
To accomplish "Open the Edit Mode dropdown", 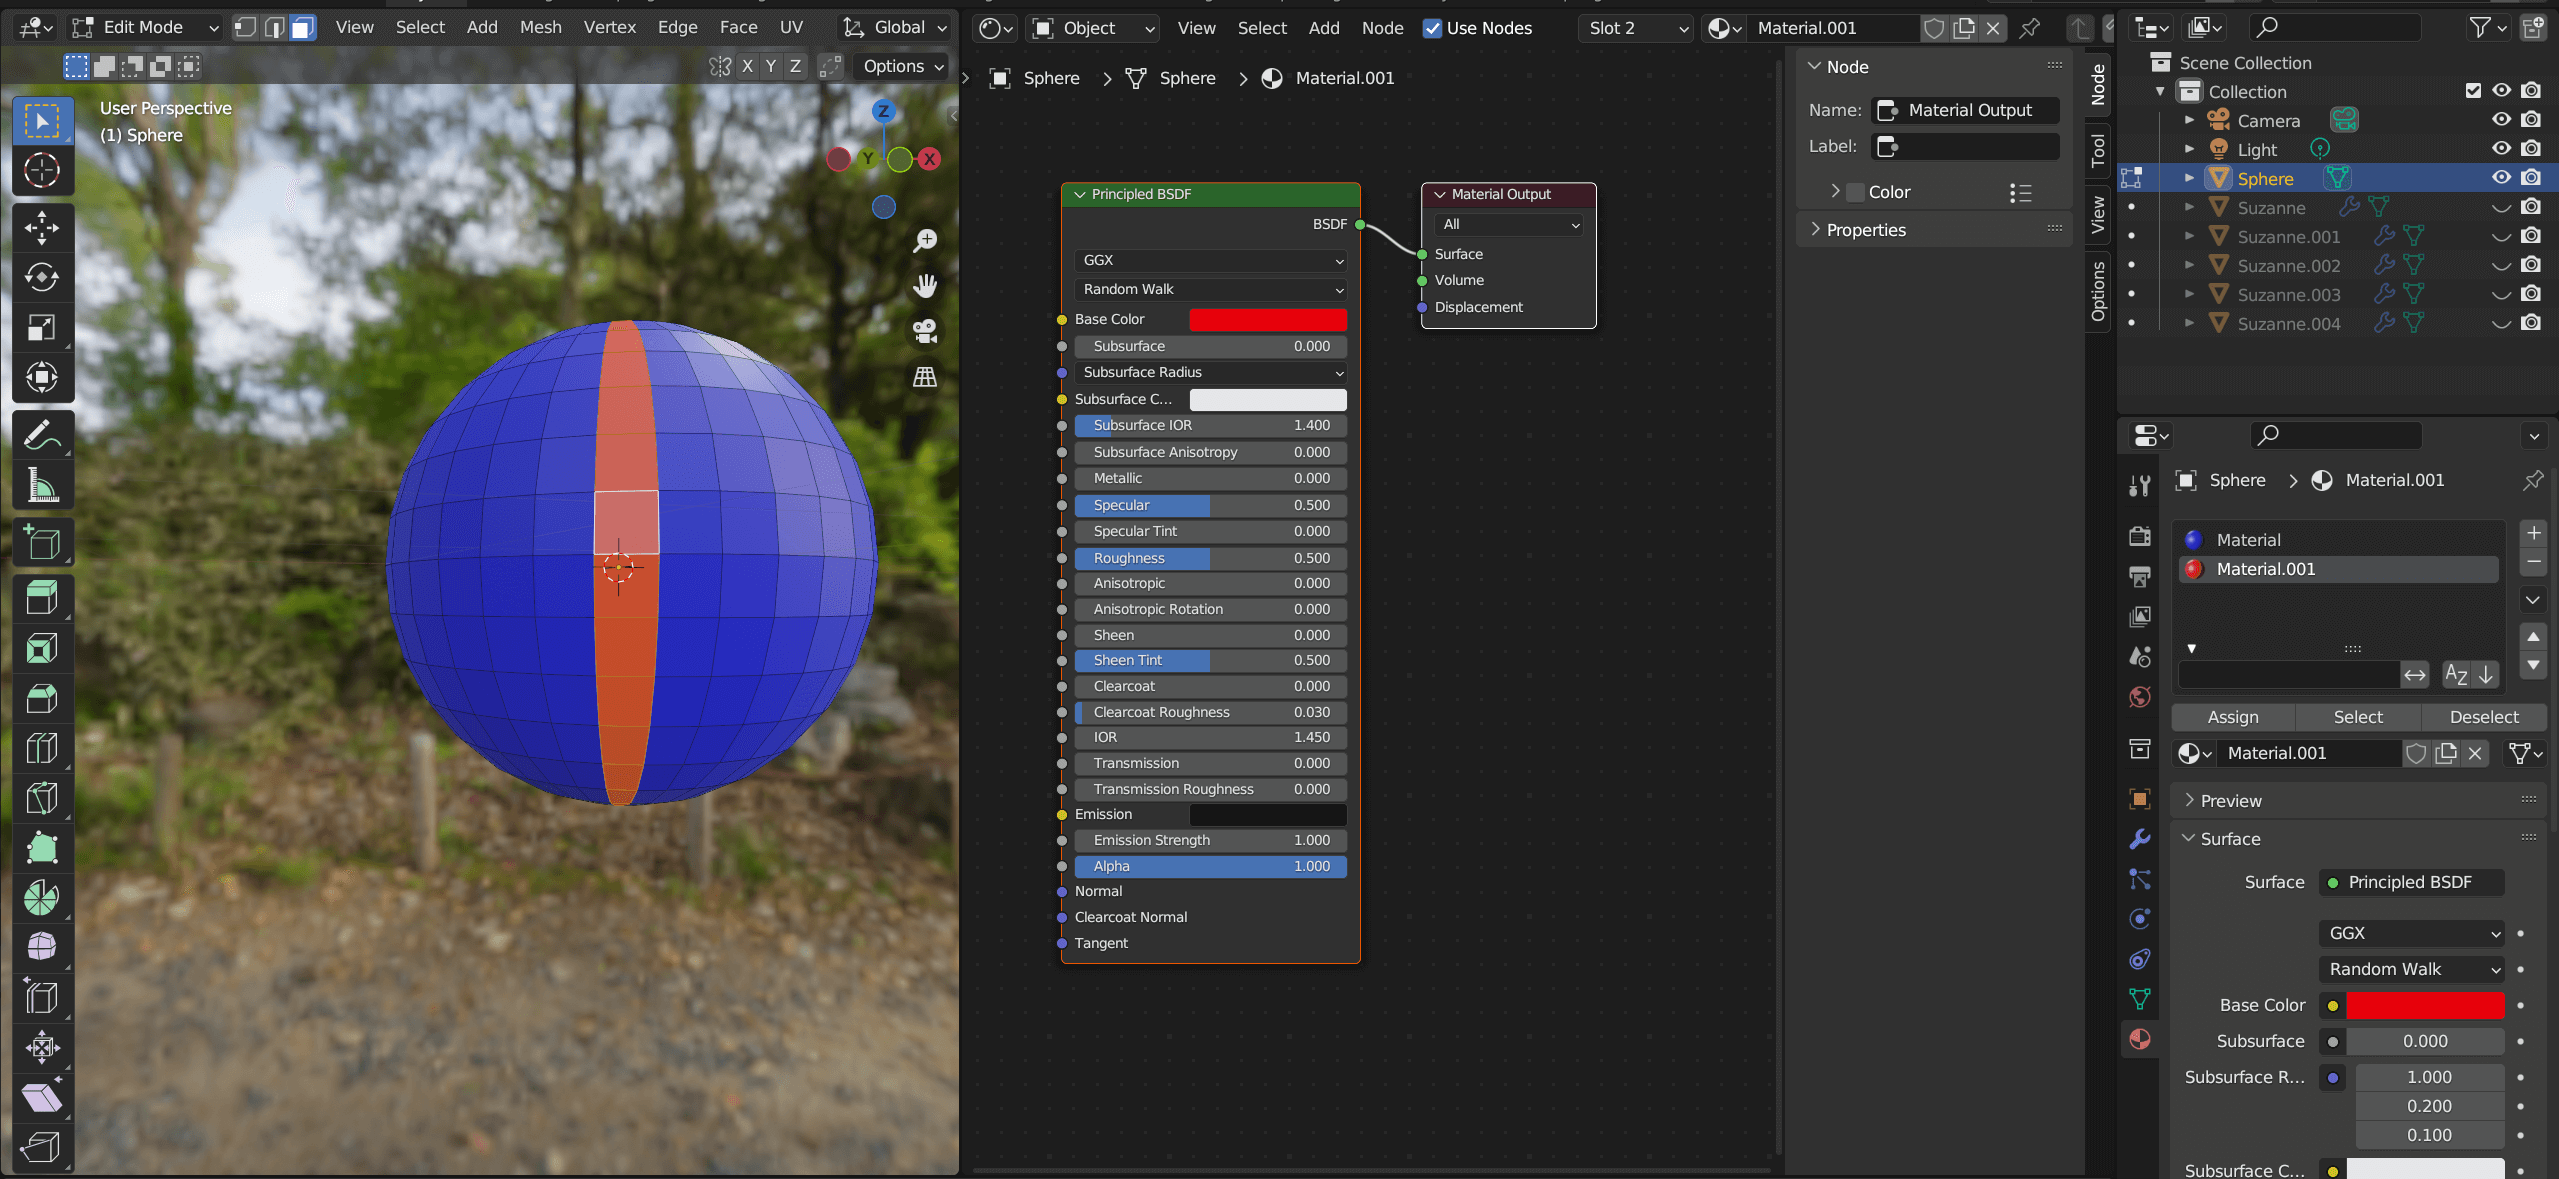I will click(x=144, y=27).
